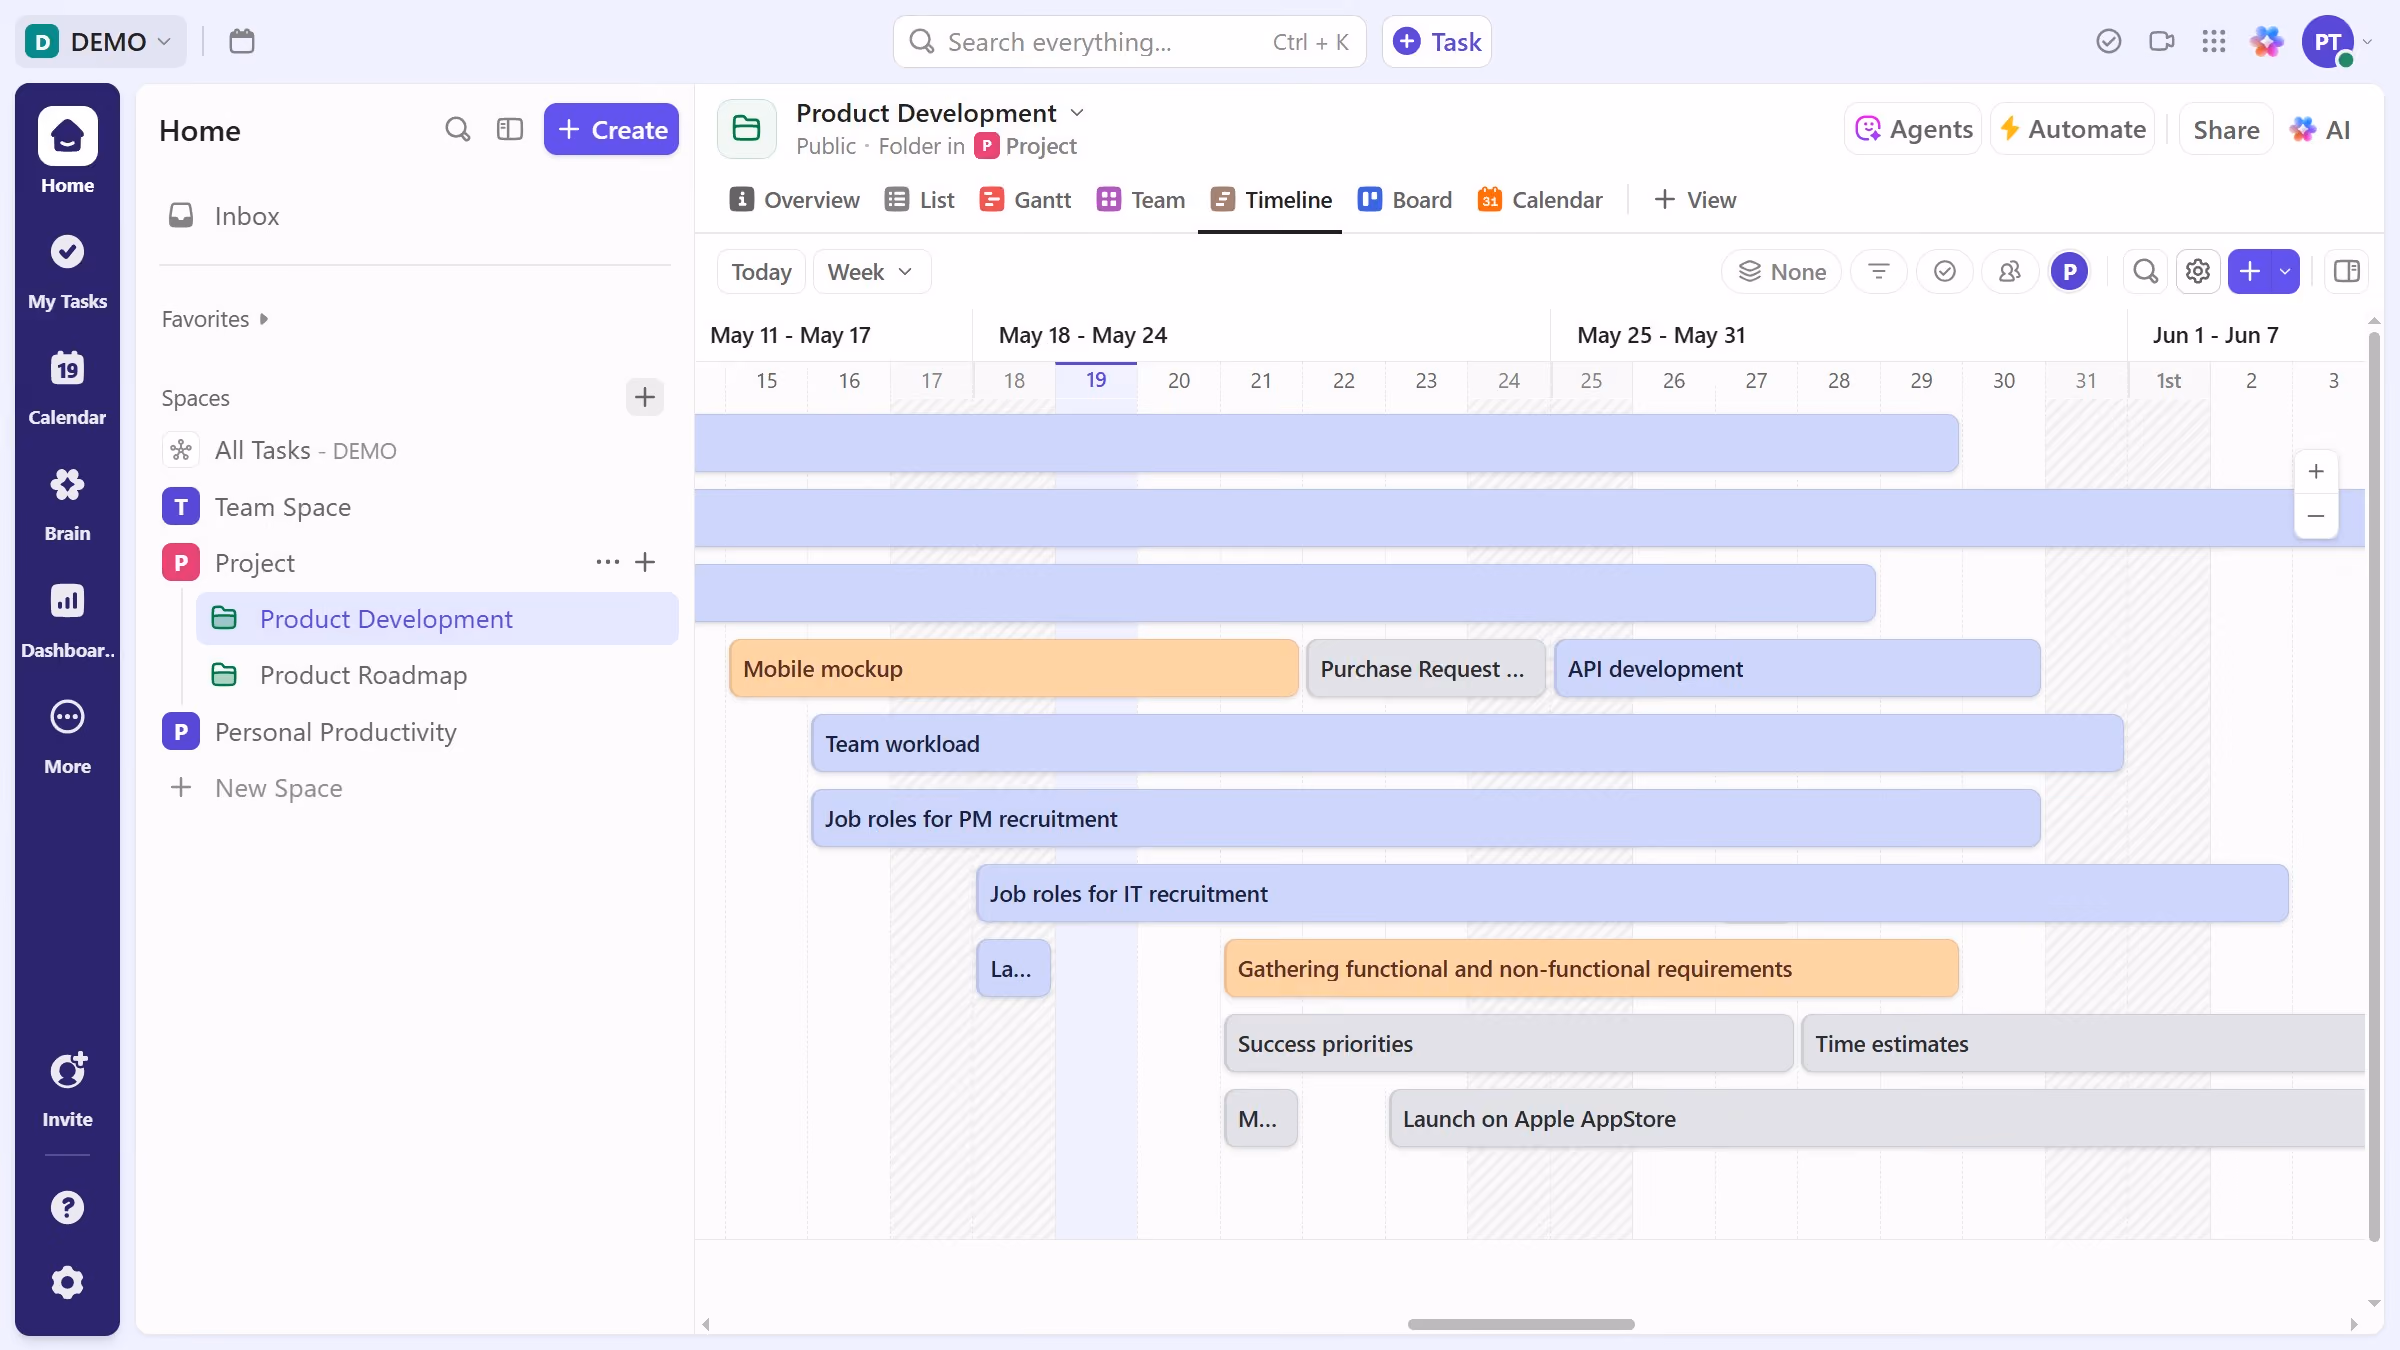The image size is (2400, 1350).
Task: Add a new View
Action: (x=1695, y=200)
